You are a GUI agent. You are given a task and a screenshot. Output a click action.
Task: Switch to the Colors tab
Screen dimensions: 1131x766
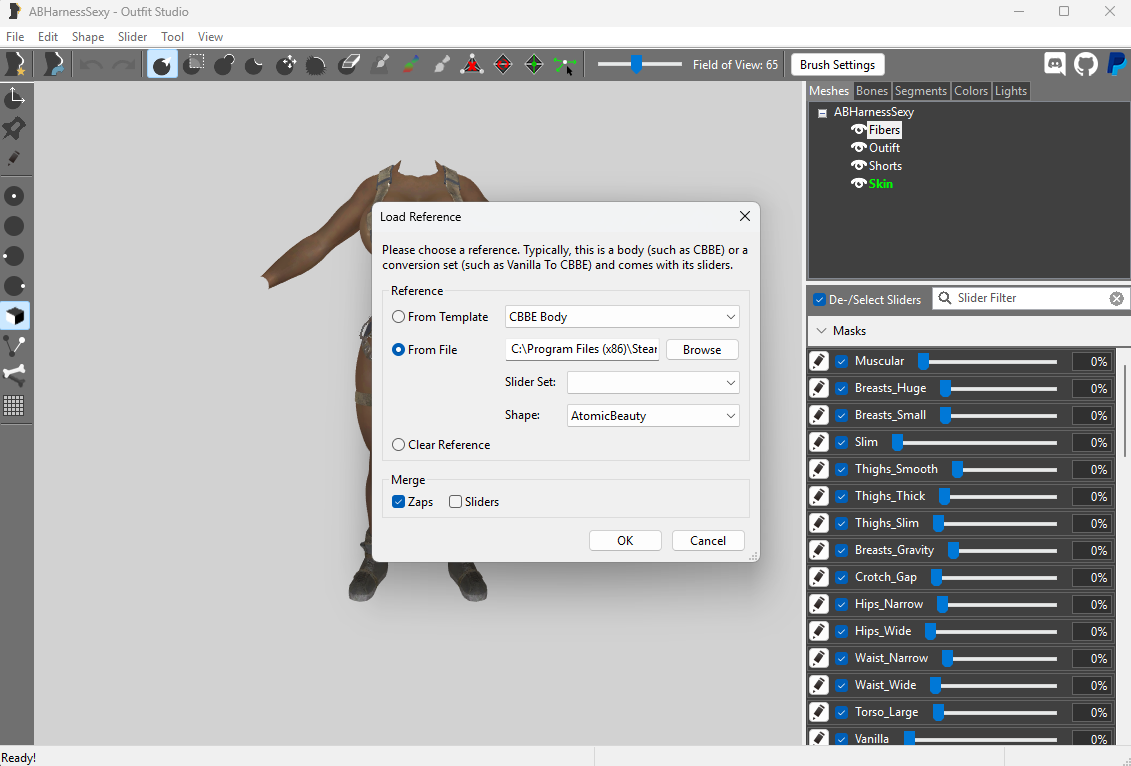tap(971, 91)
